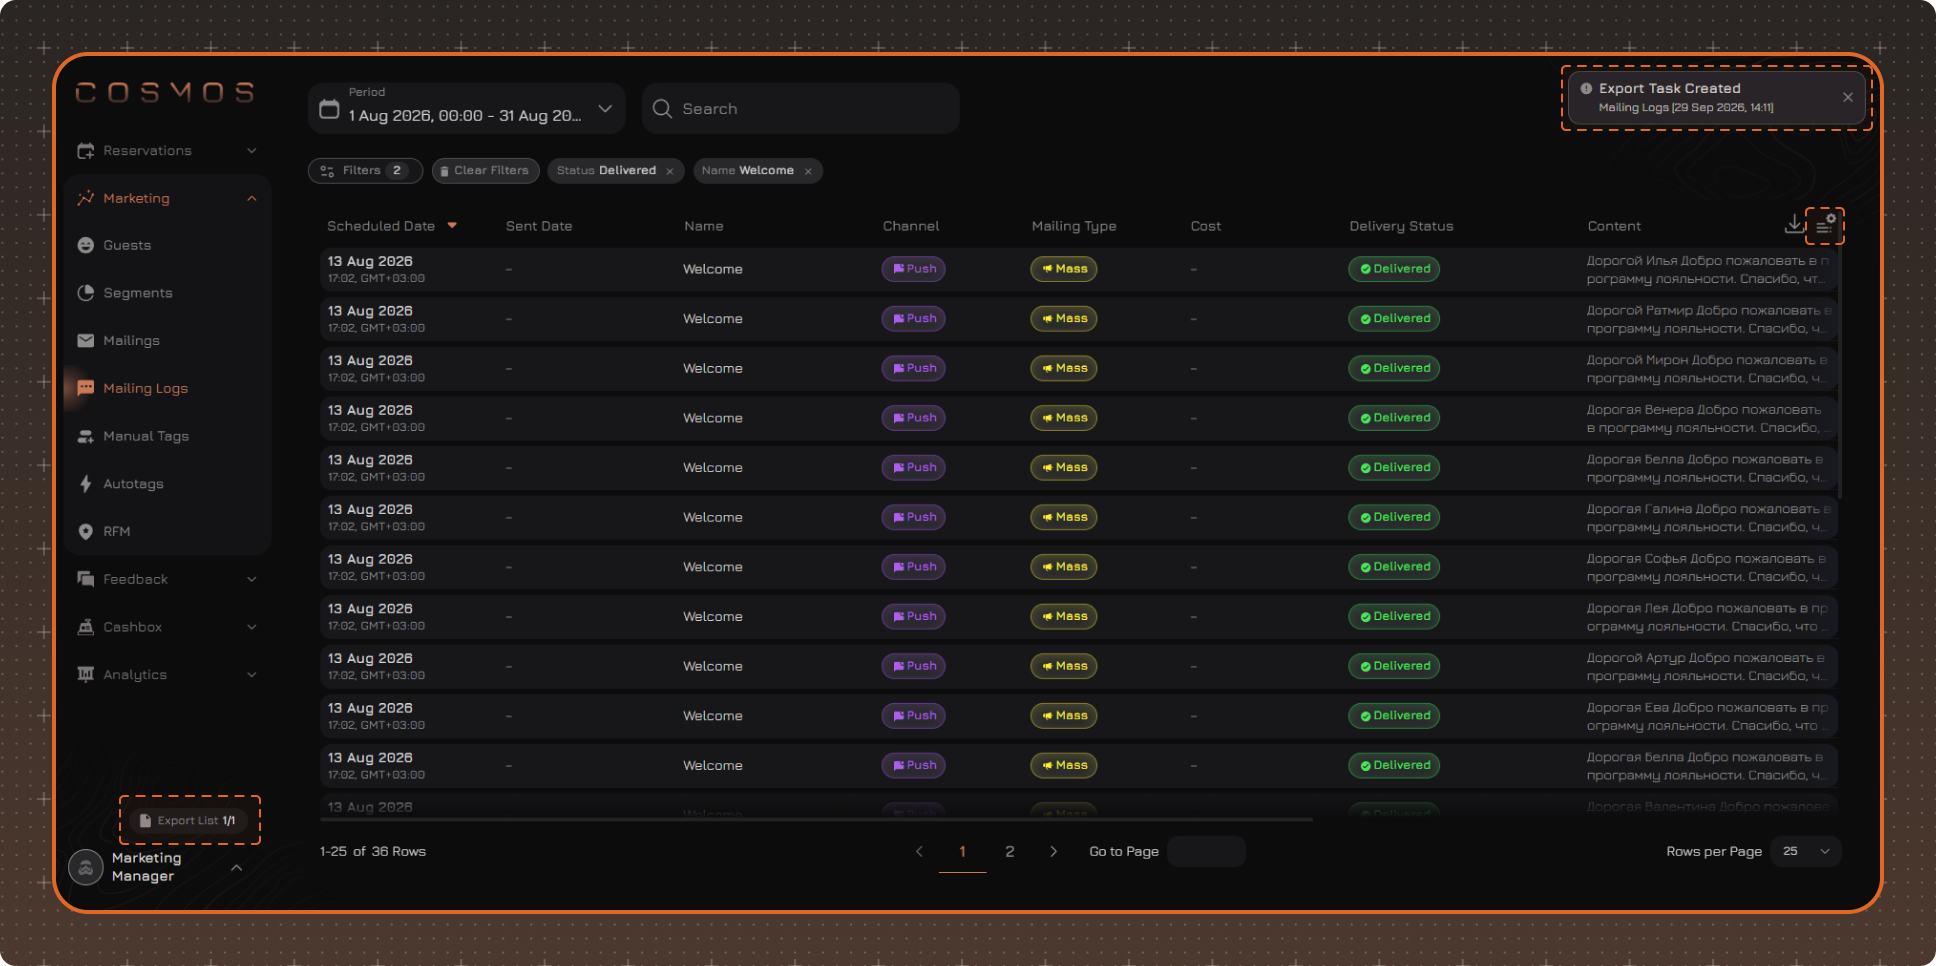This screenshot has width=1936, height=966.
Task: Expand the Marketing Manager profile menu
Action: (237, 867)
